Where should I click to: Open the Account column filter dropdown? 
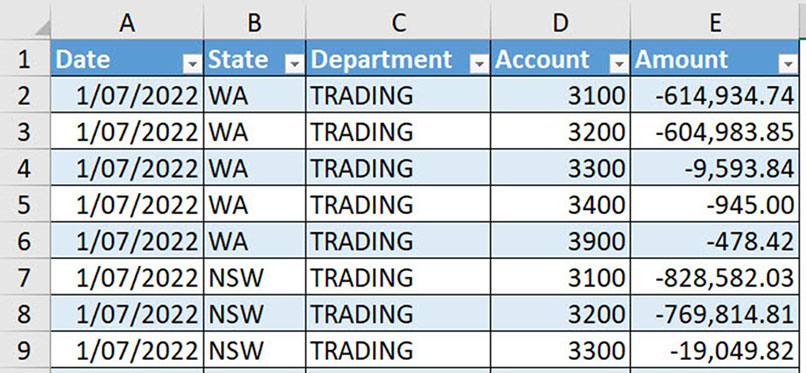(619, 64)
